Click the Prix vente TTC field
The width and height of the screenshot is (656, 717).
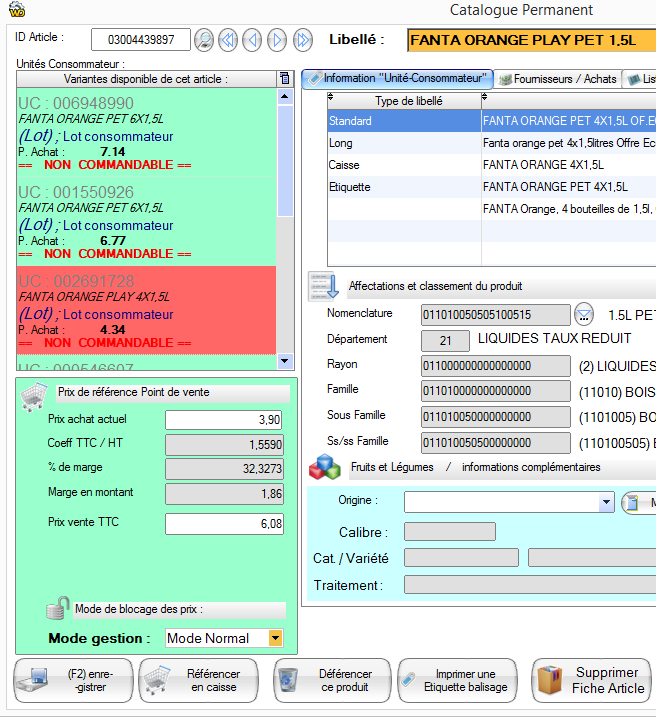click(224, 524)
